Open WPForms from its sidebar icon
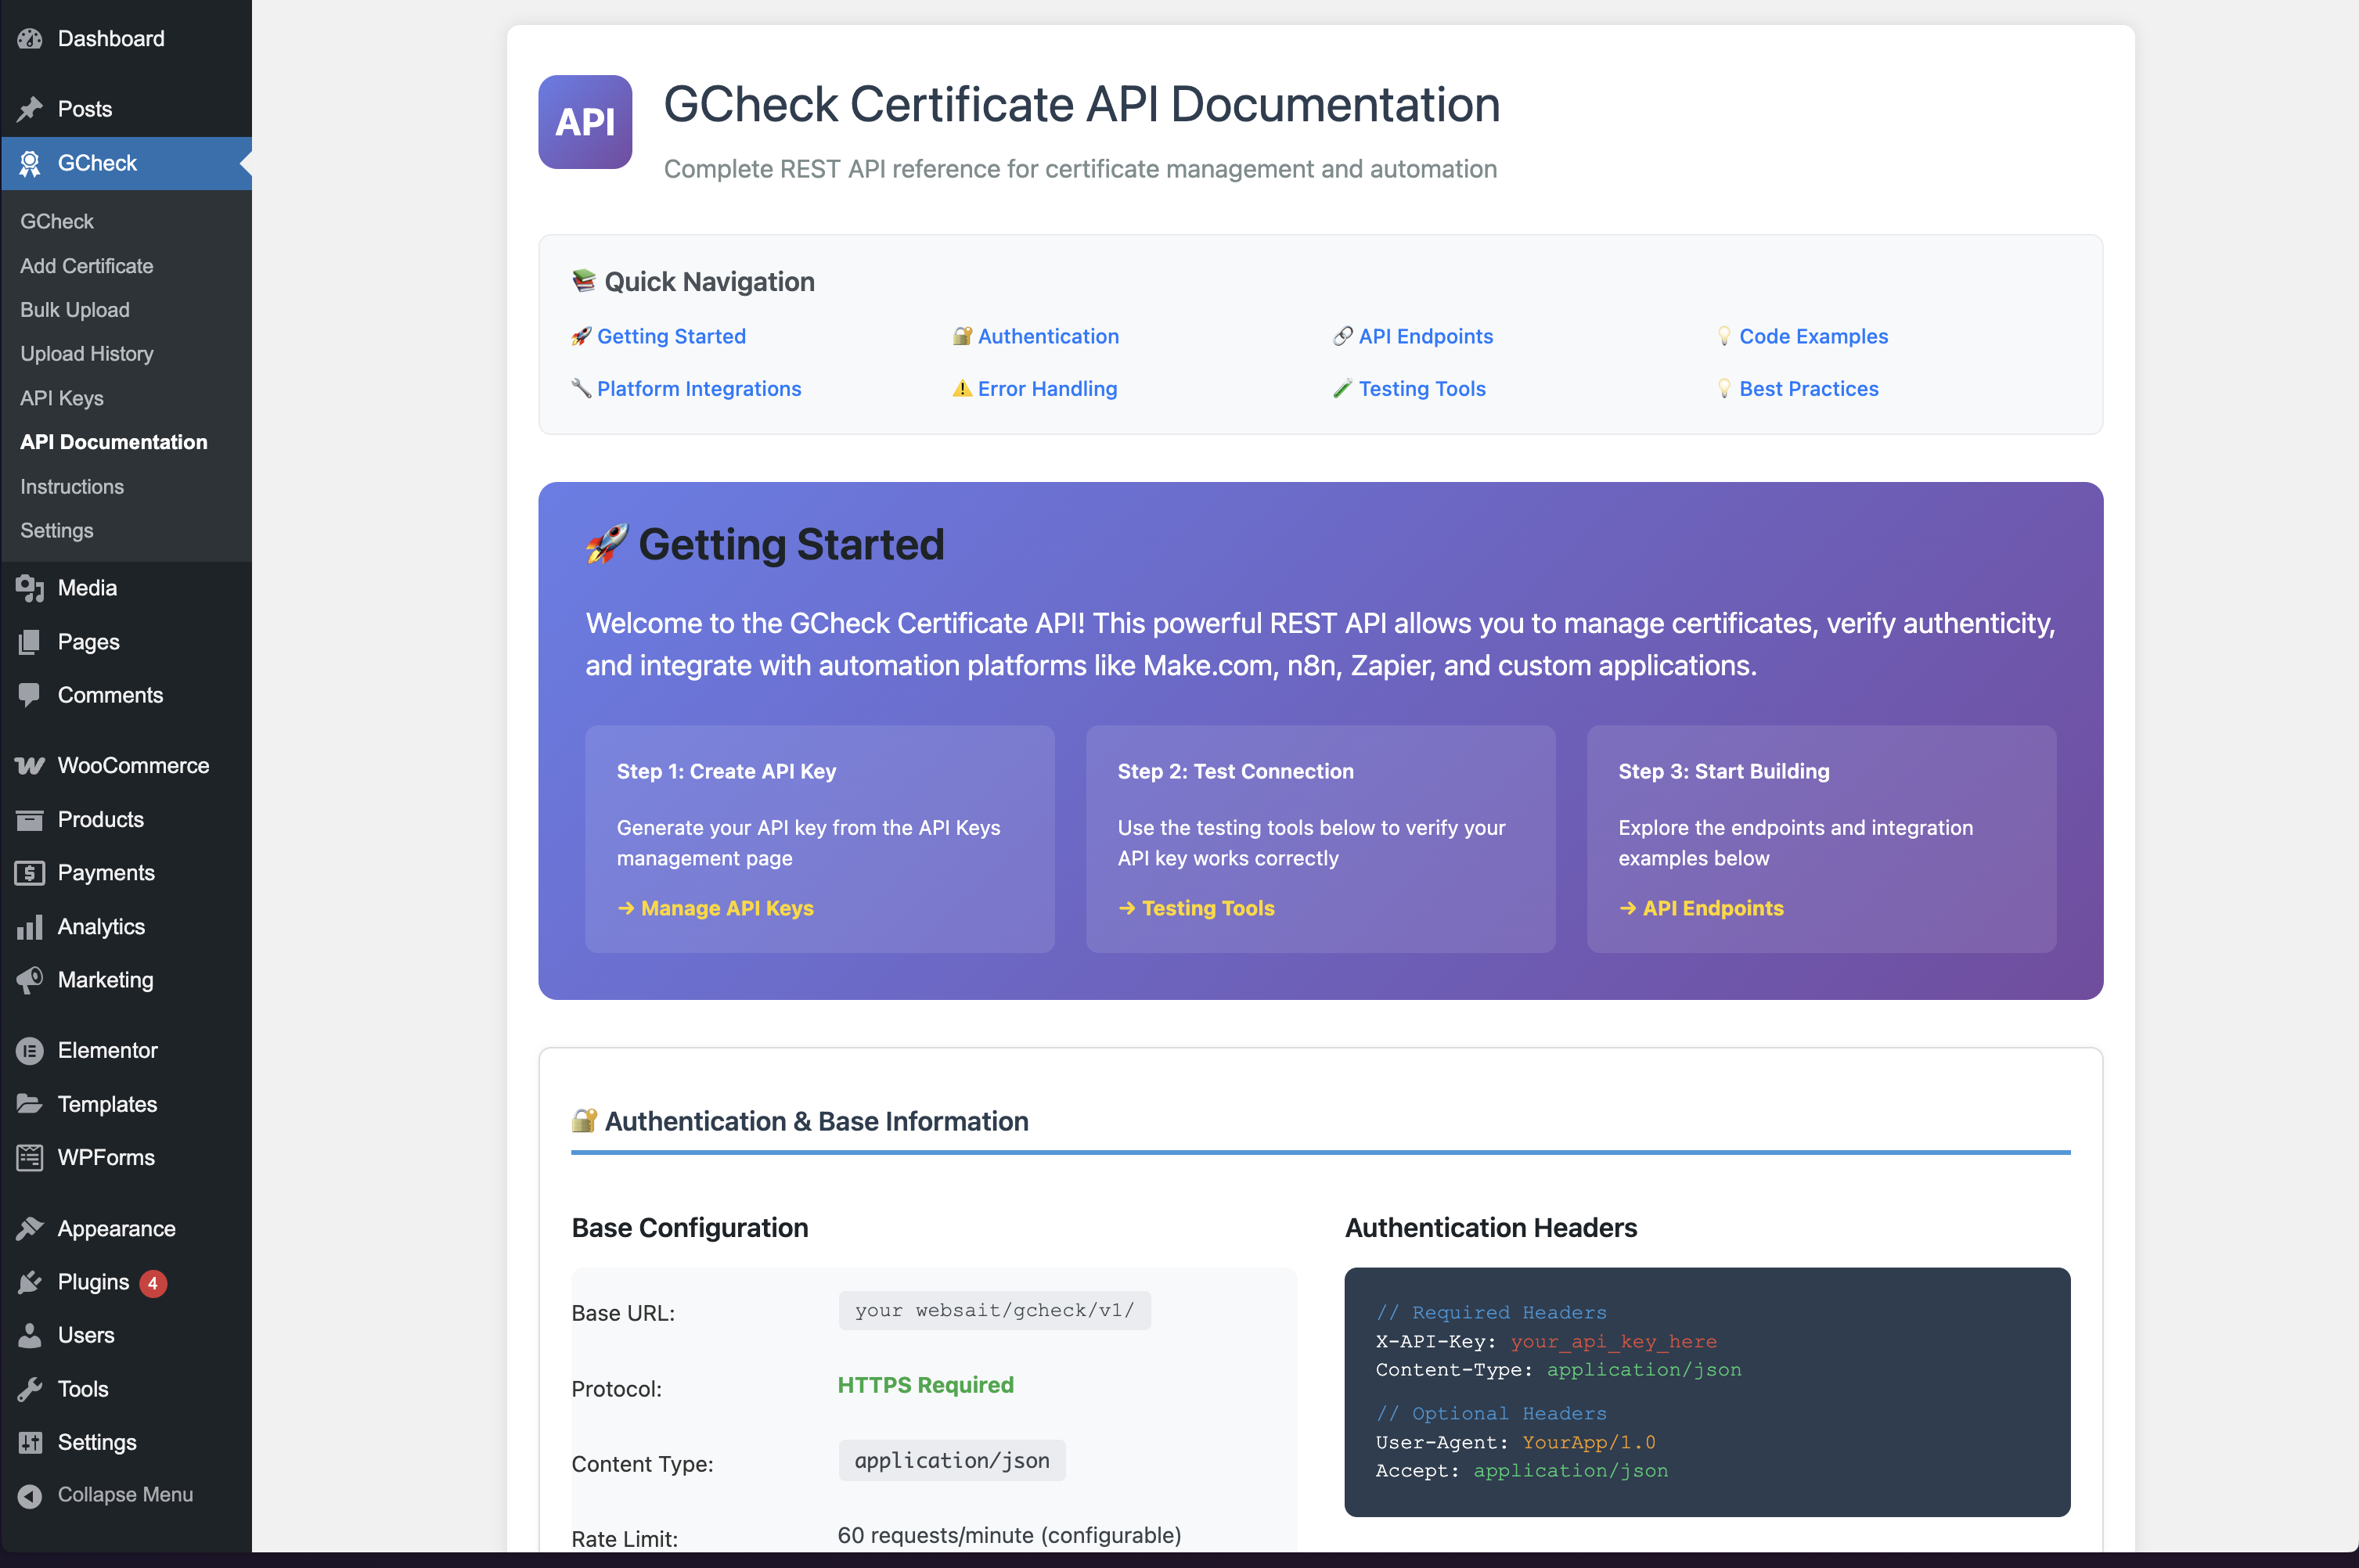 (30, 1157)
